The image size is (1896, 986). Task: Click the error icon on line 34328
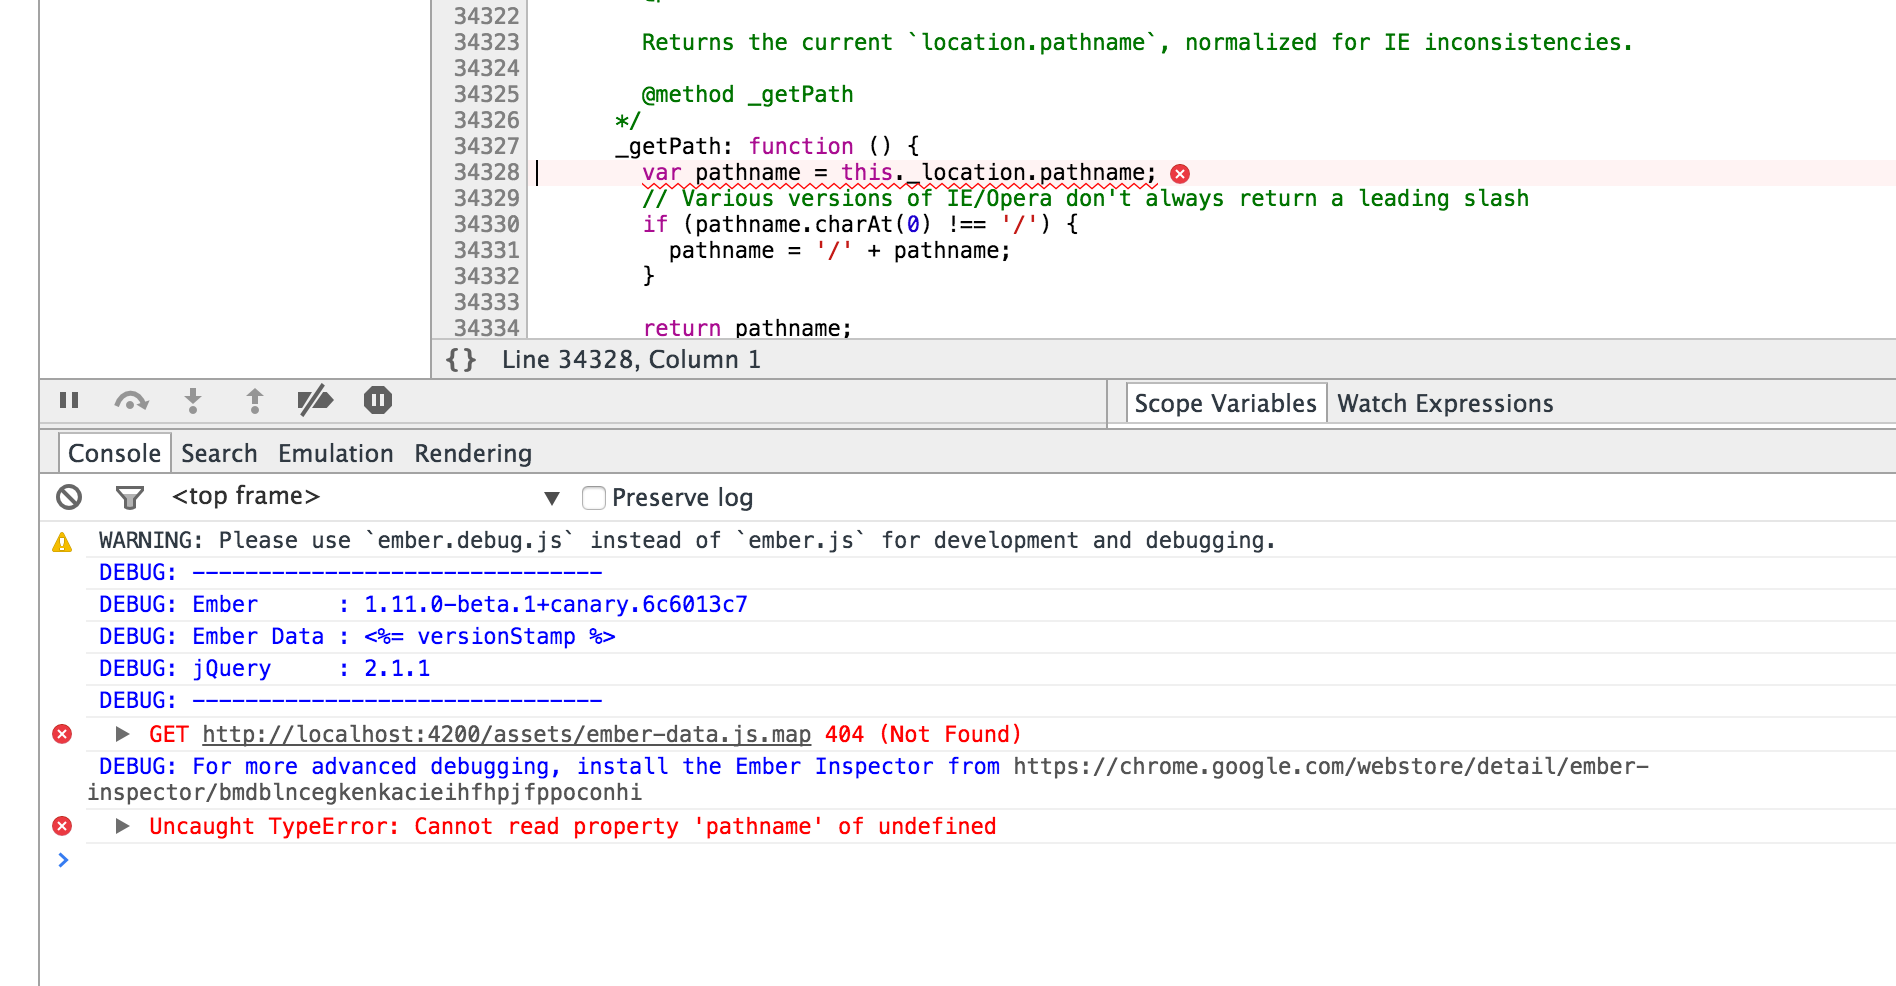(1180, 174)
